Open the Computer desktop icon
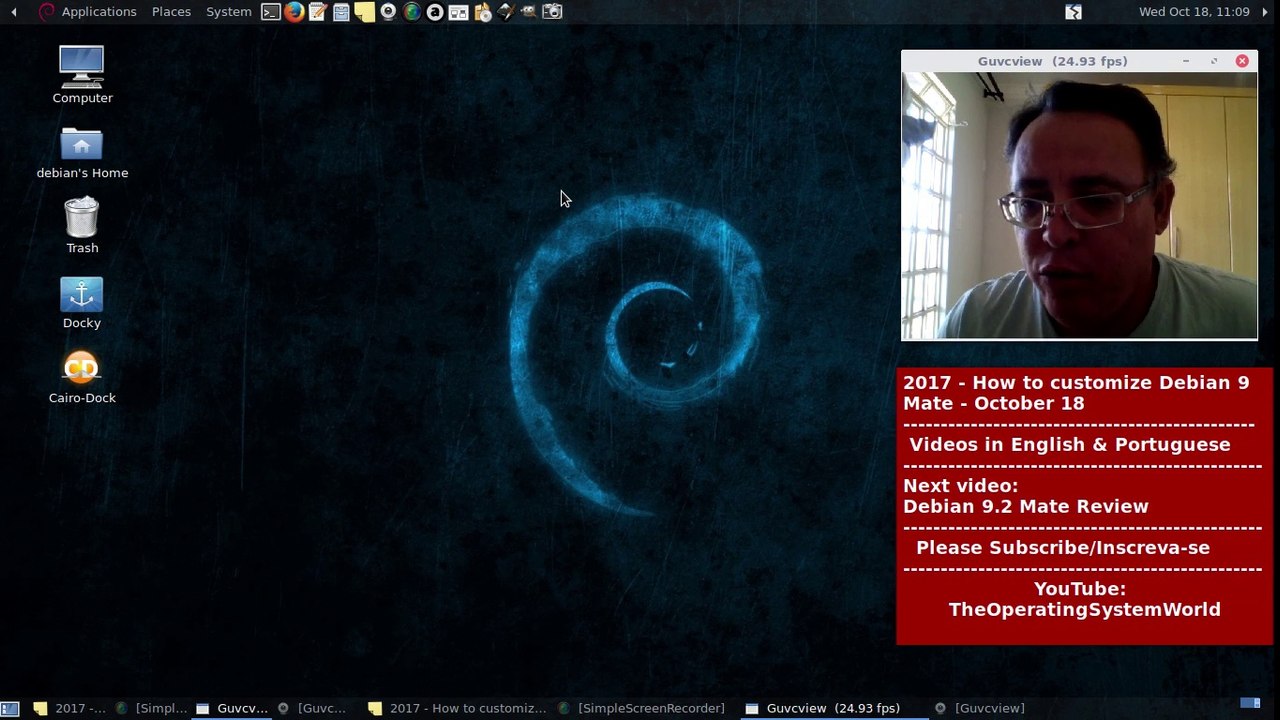The image size is (1280, 720). pos(82,75)
